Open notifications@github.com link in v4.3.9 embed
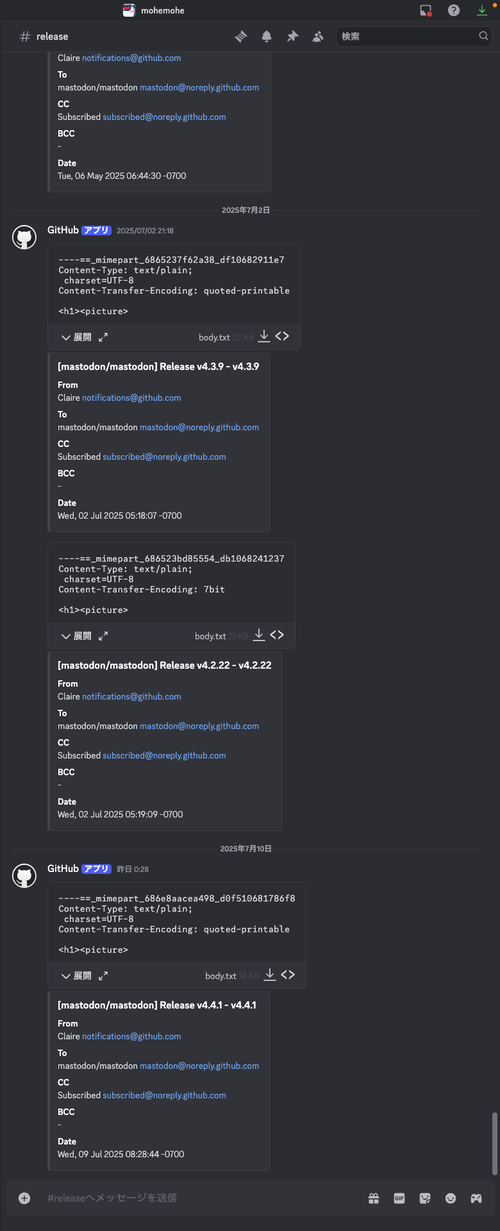The image size is (500, 1231). click(x=132, y=397)
